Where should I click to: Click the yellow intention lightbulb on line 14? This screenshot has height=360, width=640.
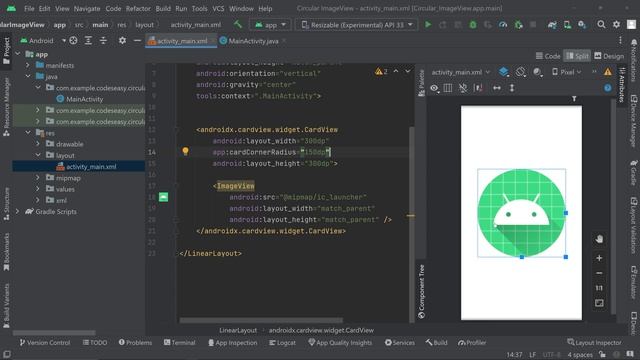(x=185, y=151)
